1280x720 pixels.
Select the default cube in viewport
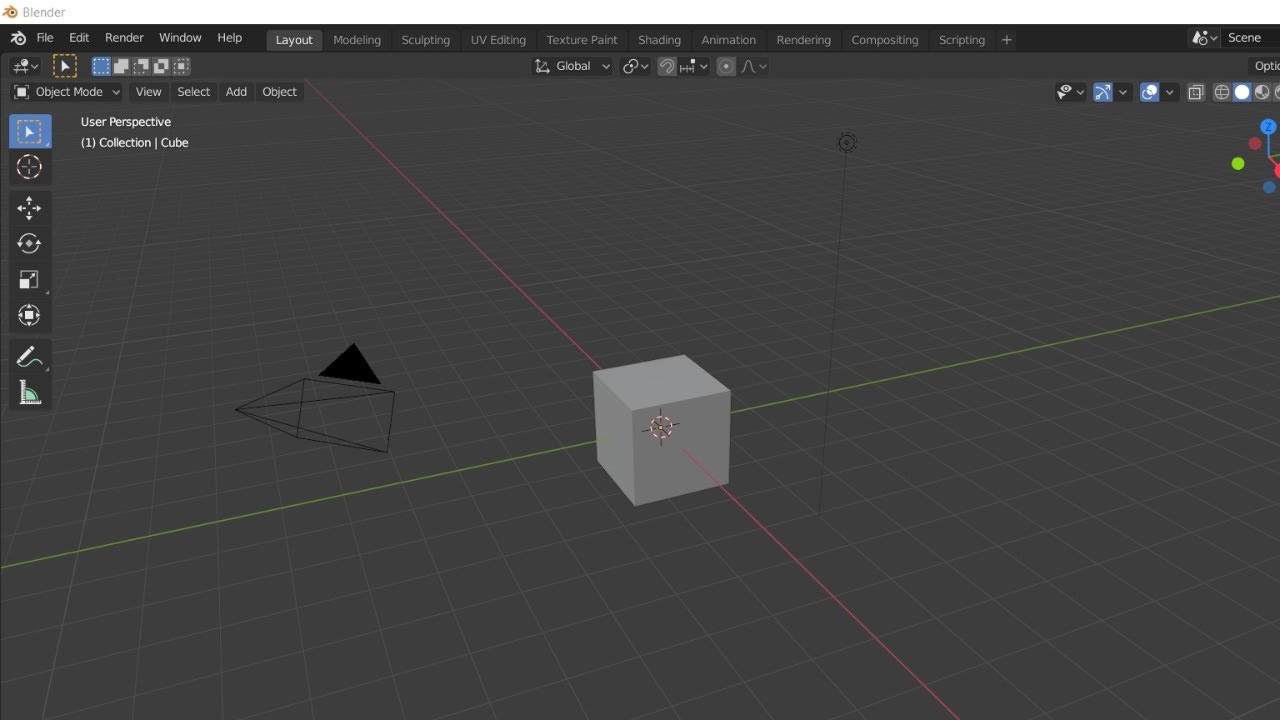pyautogui.click(x=662, y=430)
